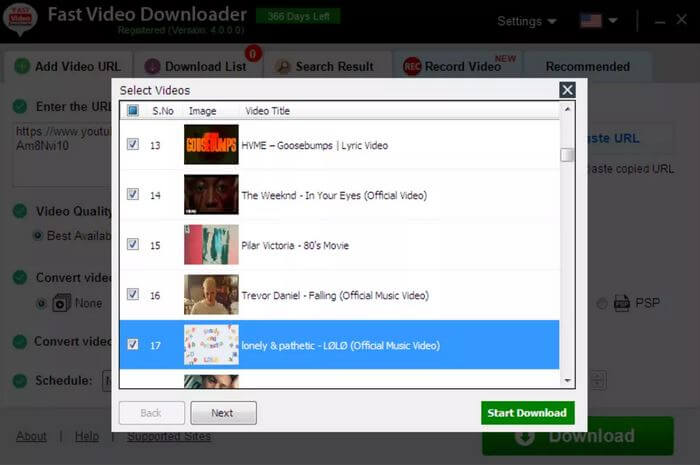This screenshot has height=465, width=700.
Task: Open the Help link
Action: (87, 436)
